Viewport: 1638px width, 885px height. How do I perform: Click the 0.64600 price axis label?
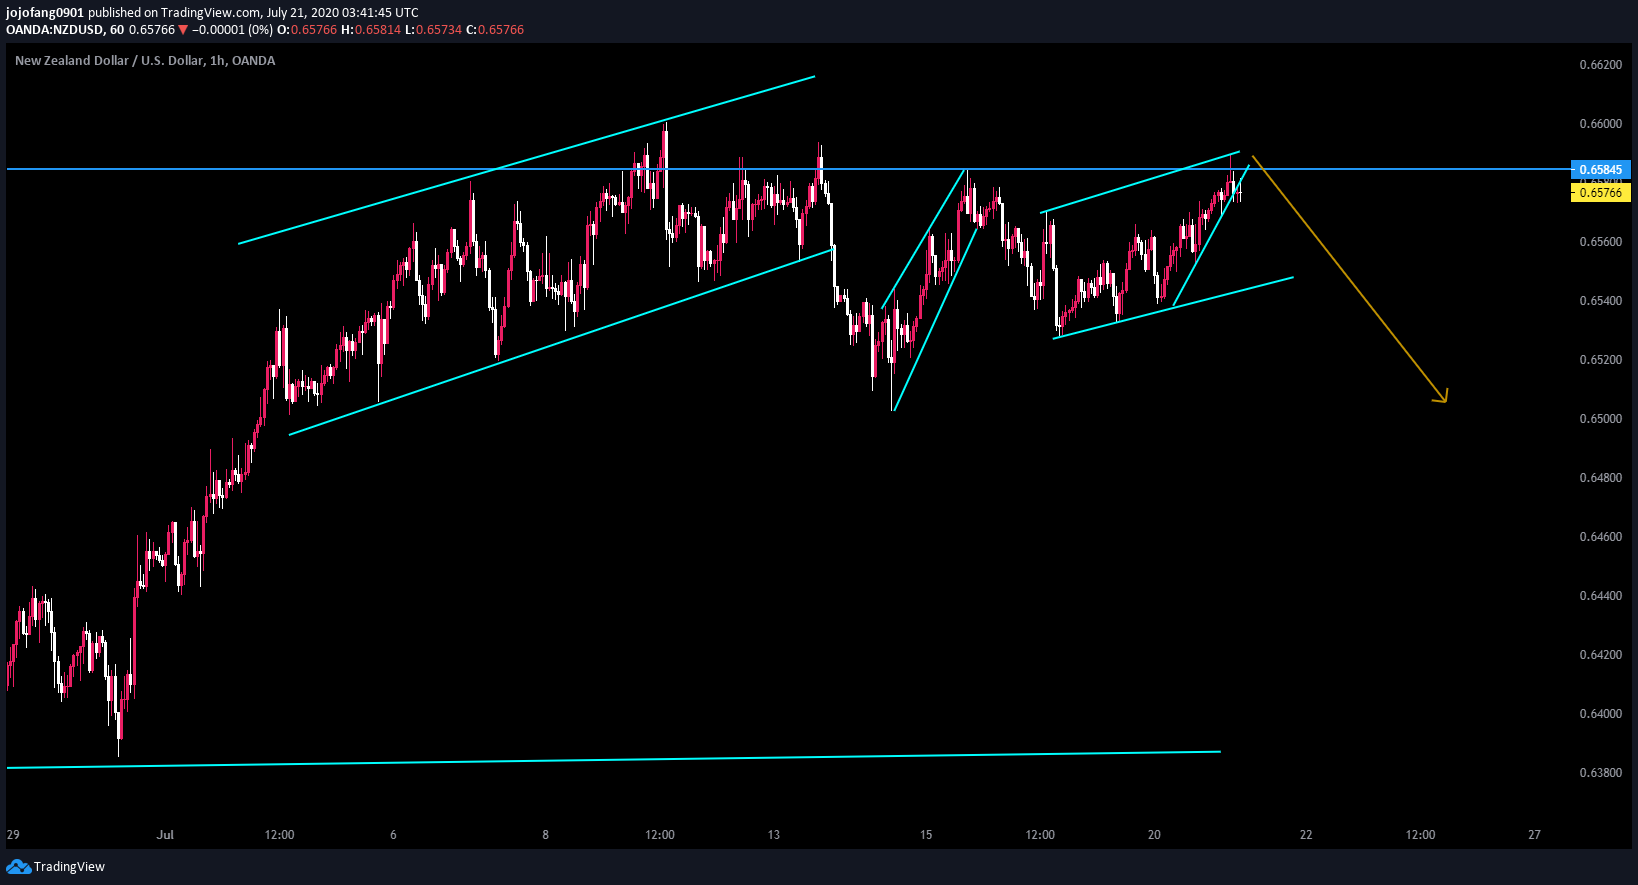pyautogui.click(x=1601, y=537)
